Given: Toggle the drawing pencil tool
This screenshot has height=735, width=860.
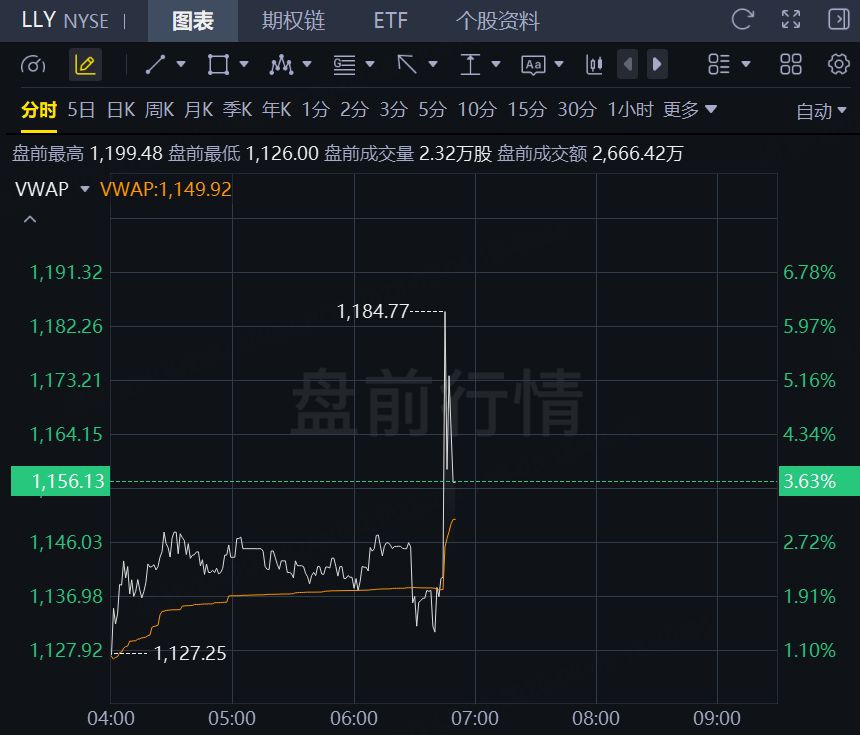Looking at the screenshot, I should pyautogui.click(x=86, y=65).
